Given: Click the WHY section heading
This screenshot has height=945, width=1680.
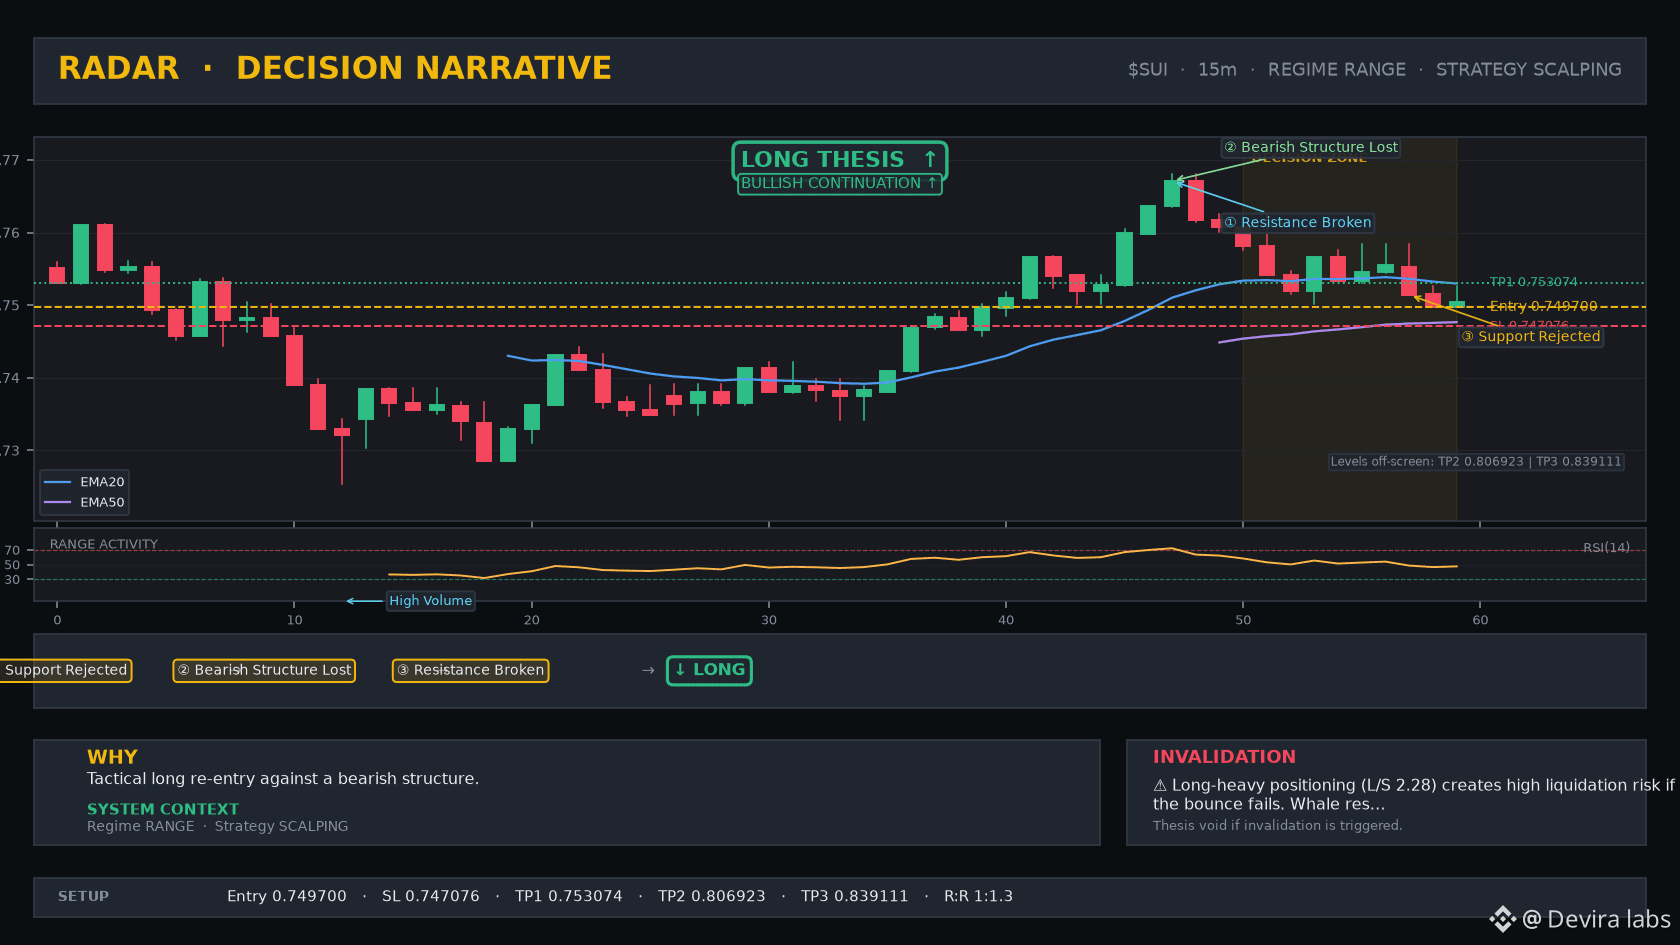Looking at the screenshot, I should pyautogui.click(x=112, y=757).
